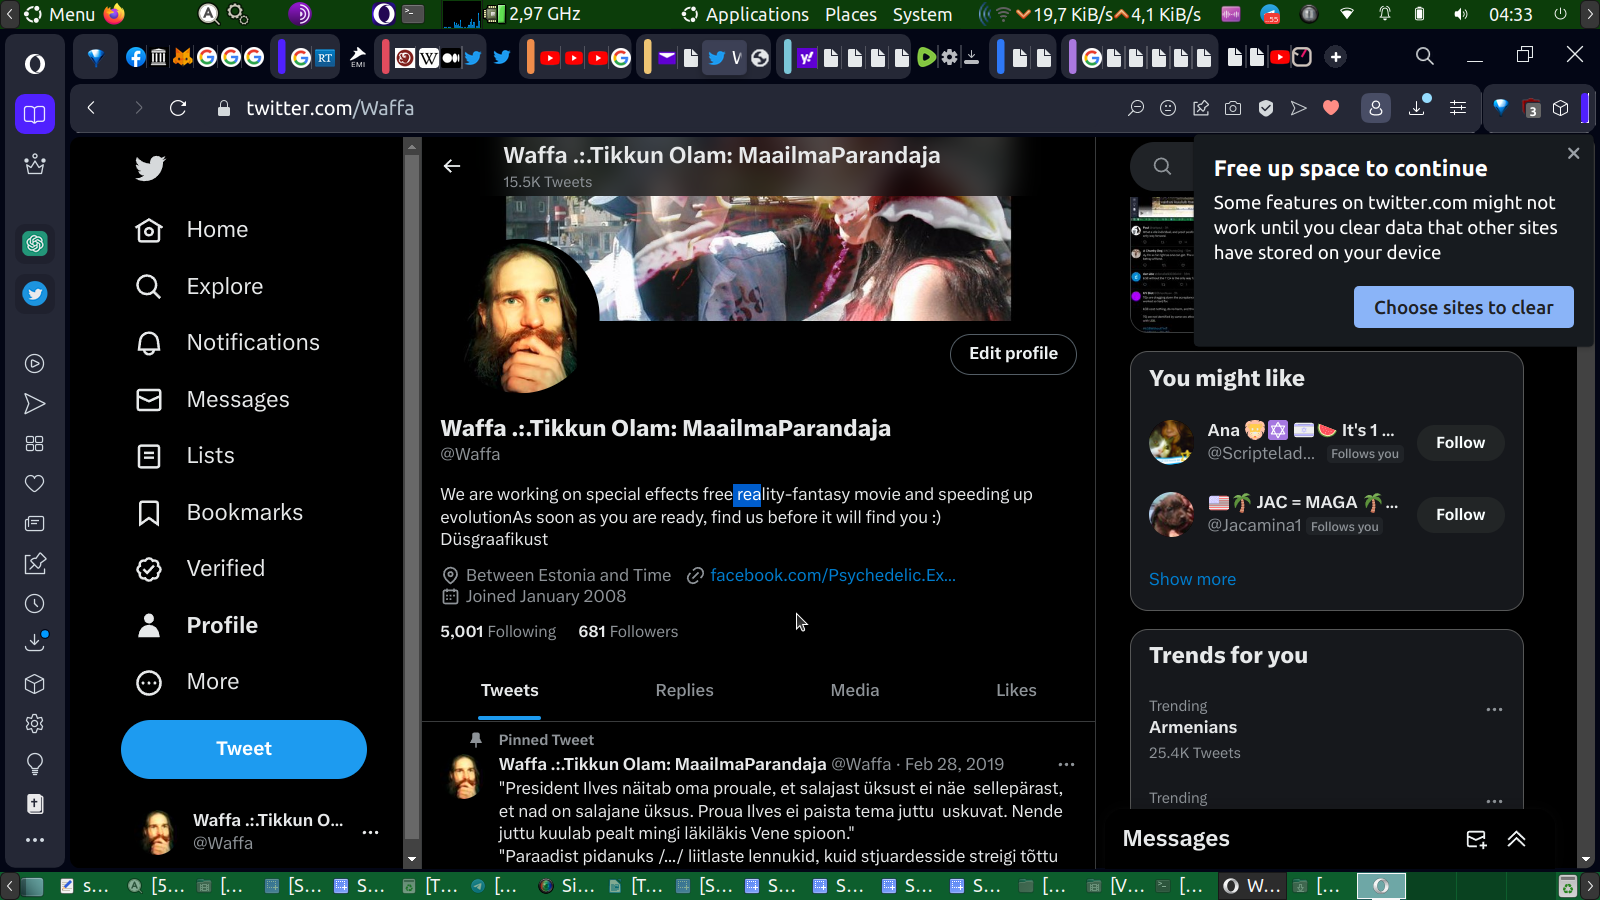Click Edit profile button

(x=1013, y=354)
